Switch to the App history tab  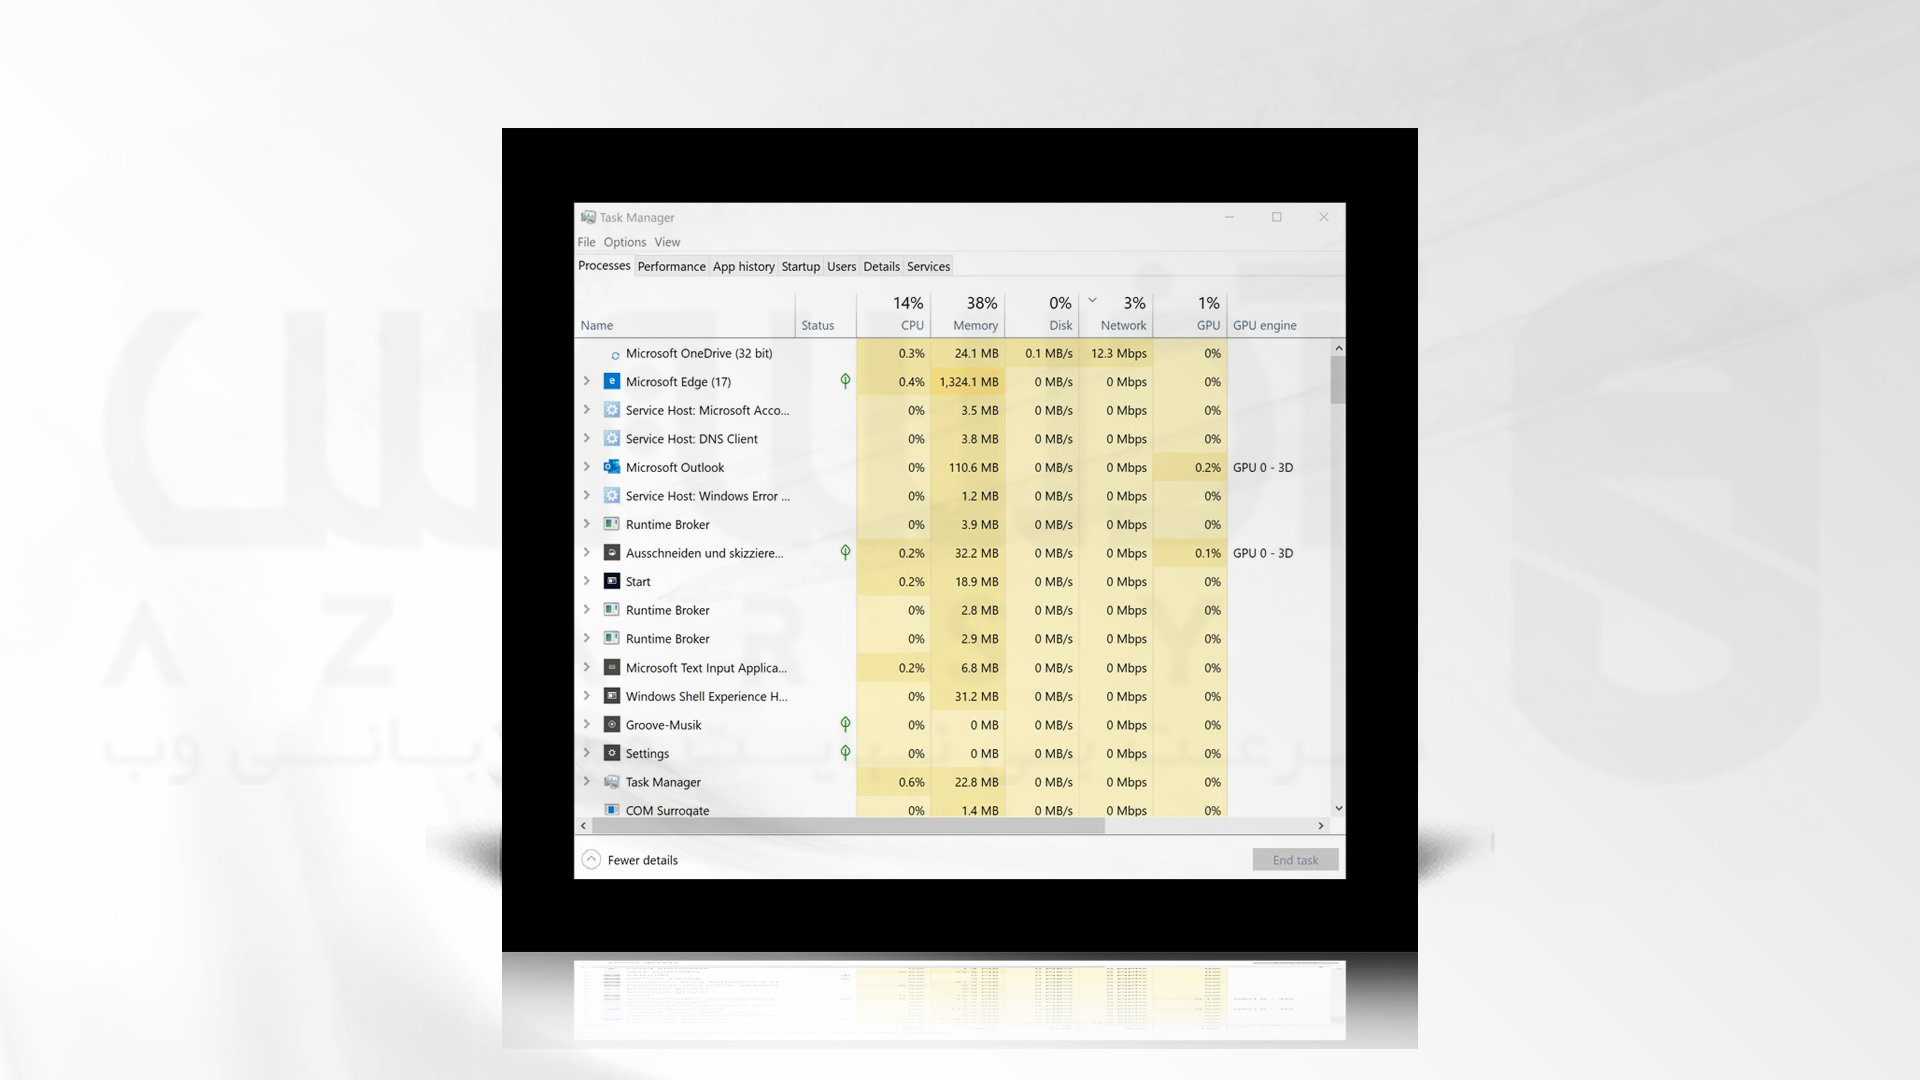click(x=743, y=267)
